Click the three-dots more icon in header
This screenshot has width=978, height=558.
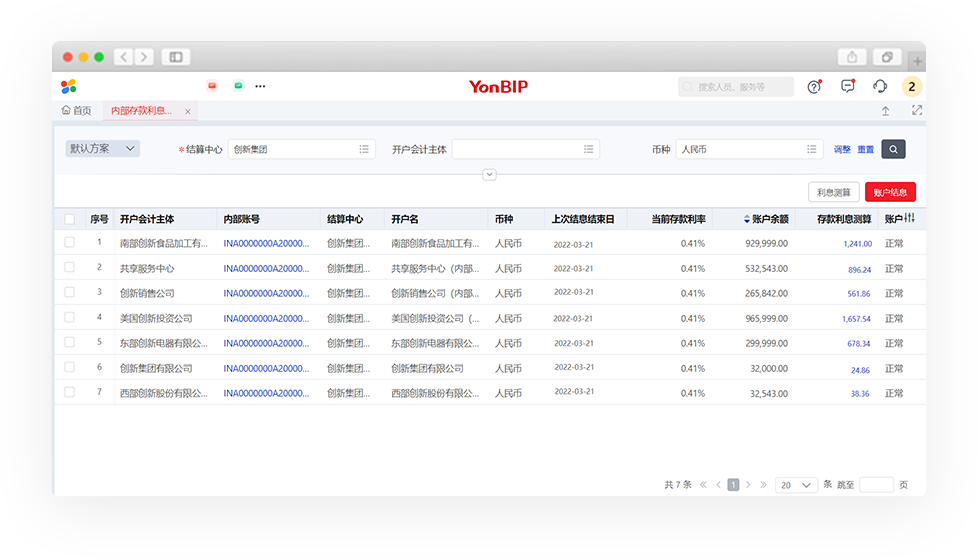tap(260, 87)
